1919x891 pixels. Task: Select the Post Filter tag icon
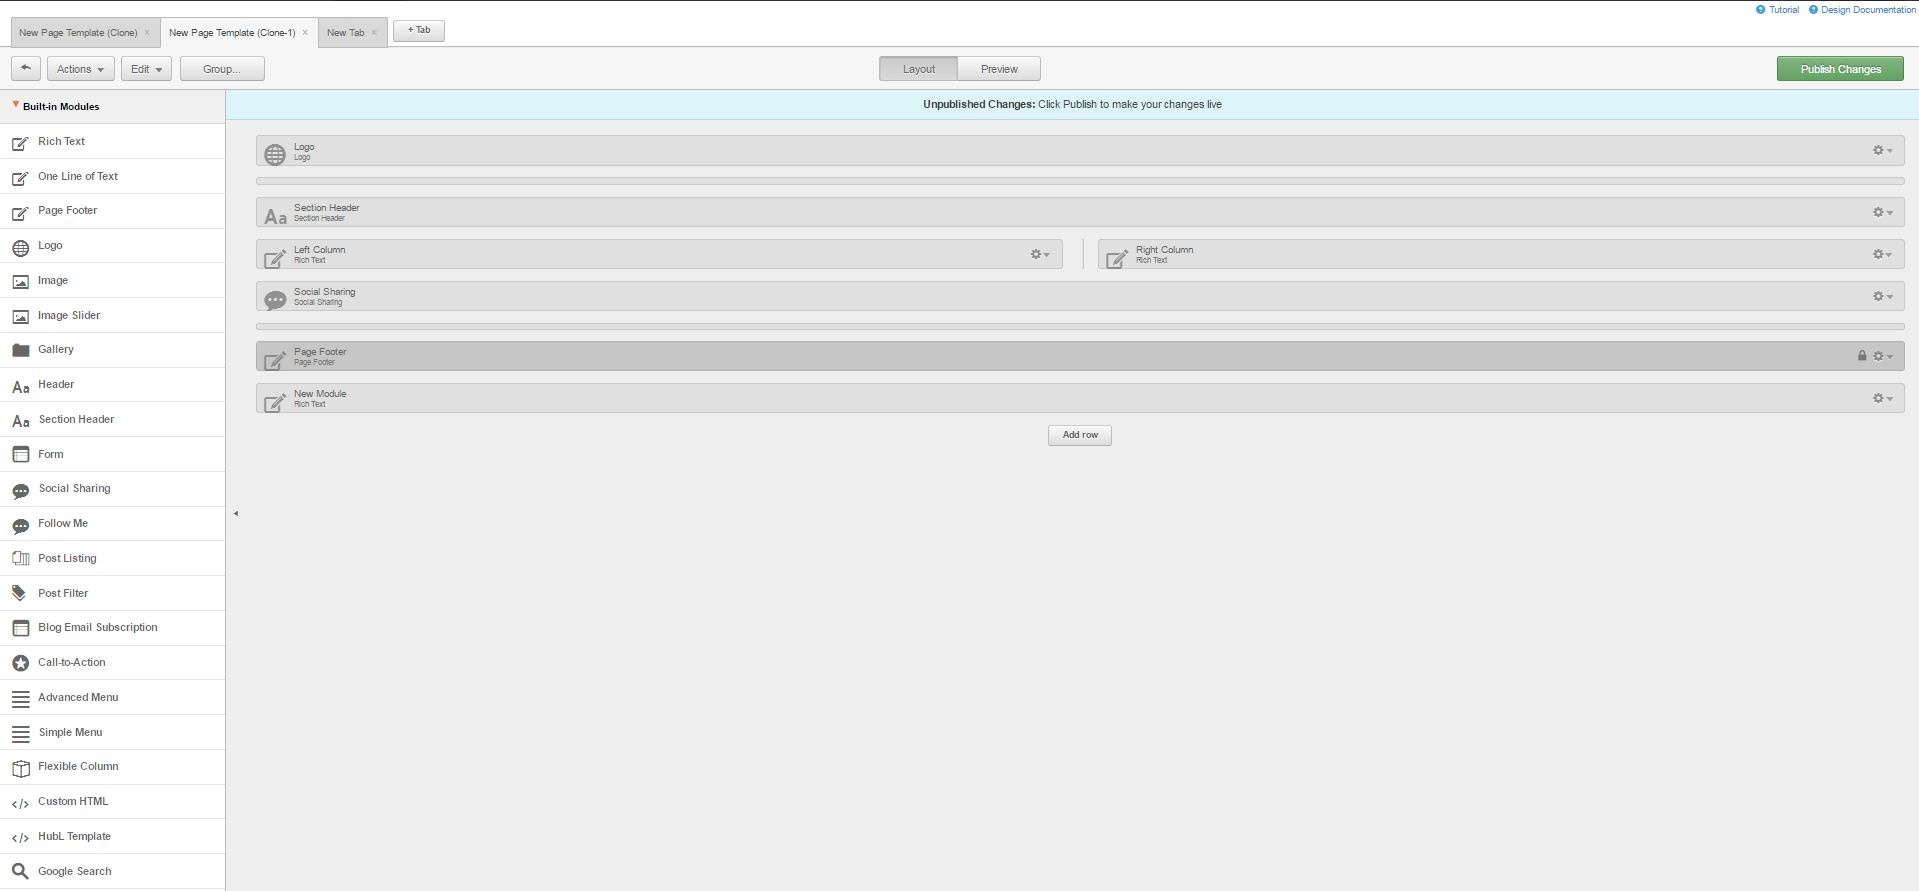[20, 594]
